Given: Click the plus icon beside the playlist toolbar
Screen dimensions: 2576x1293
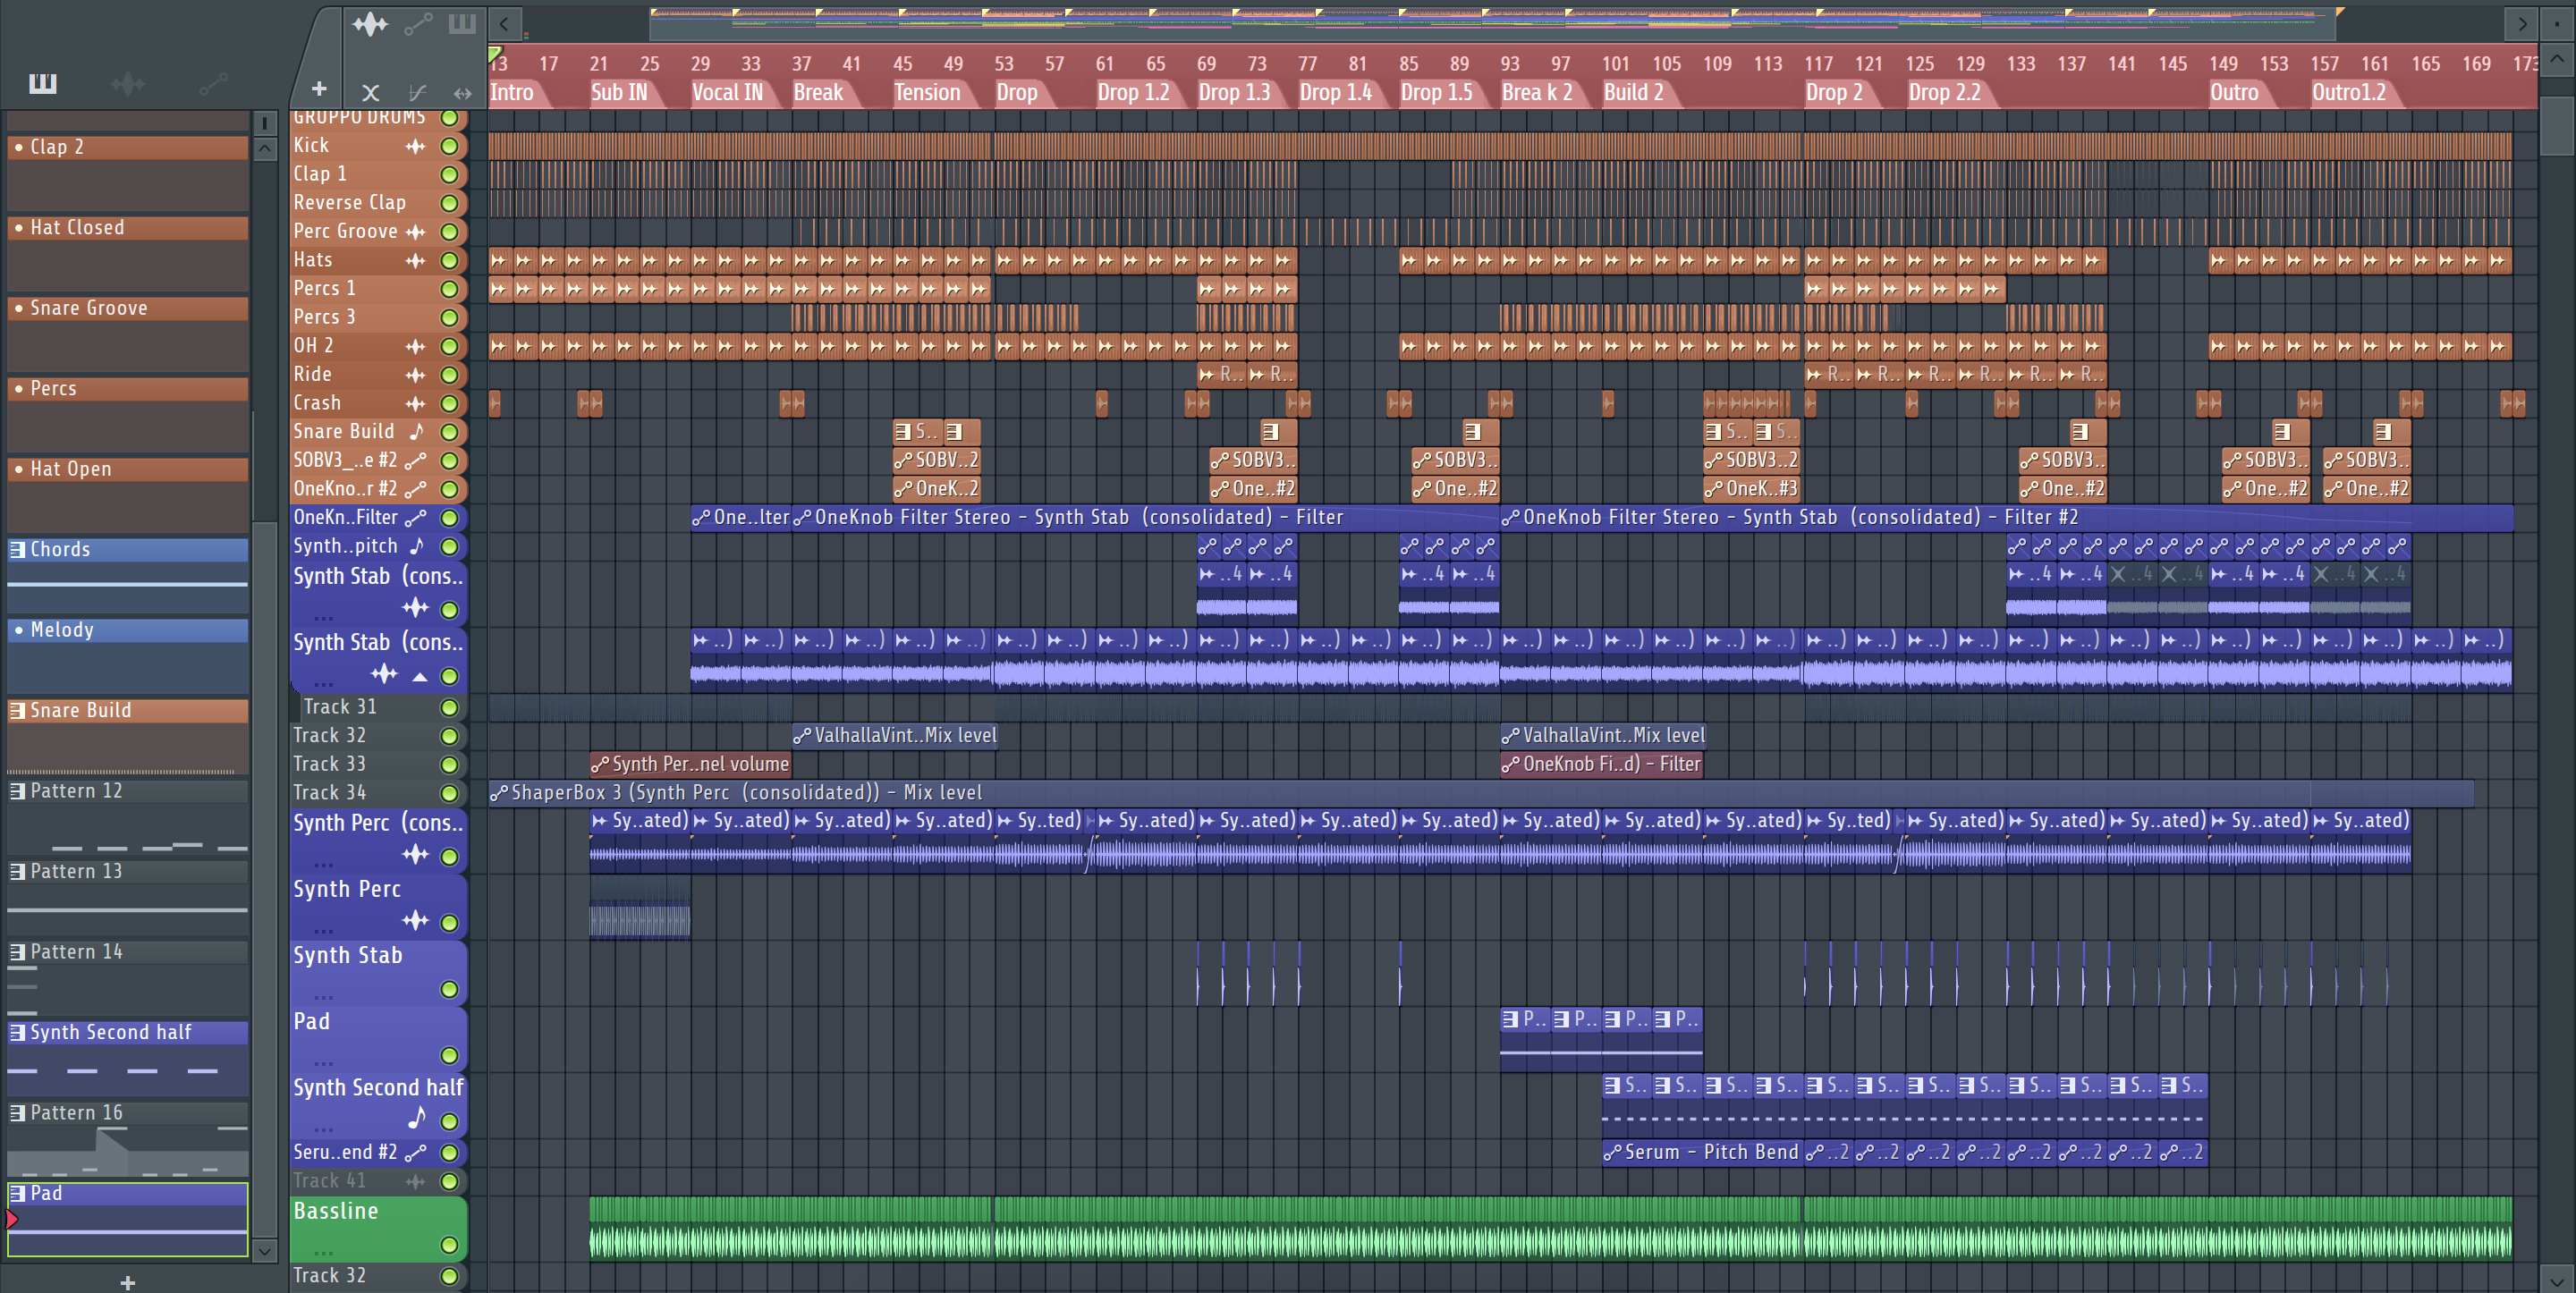Looking at the screenshot, I should click(319, 89).
